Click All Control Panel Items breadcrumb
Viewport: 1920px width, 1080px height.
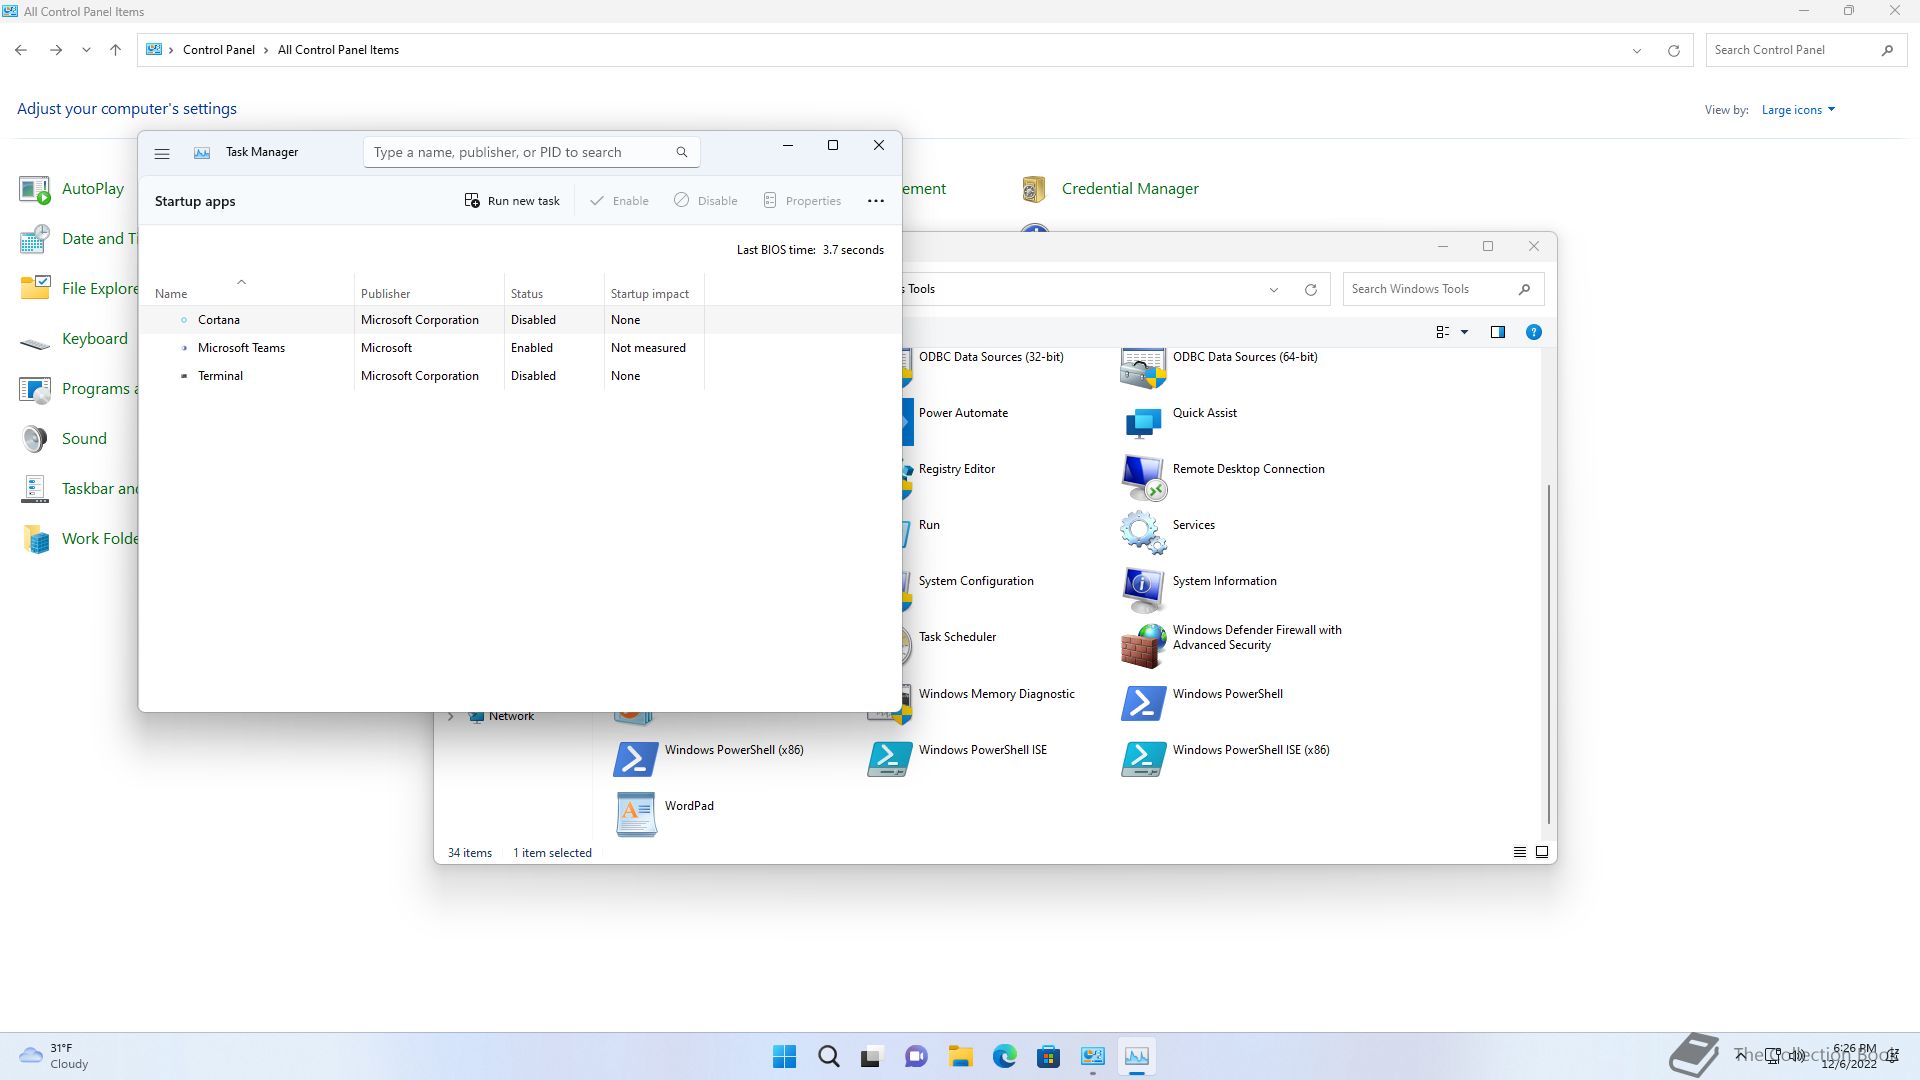pos(338,50)
